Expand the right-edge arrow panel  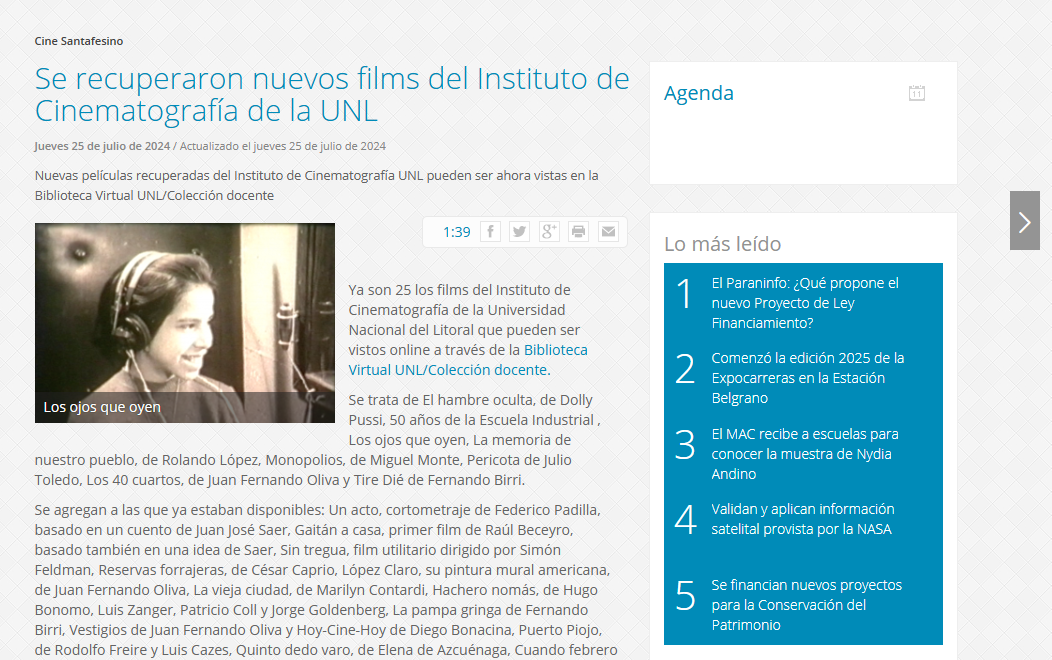click(1024, 221)
